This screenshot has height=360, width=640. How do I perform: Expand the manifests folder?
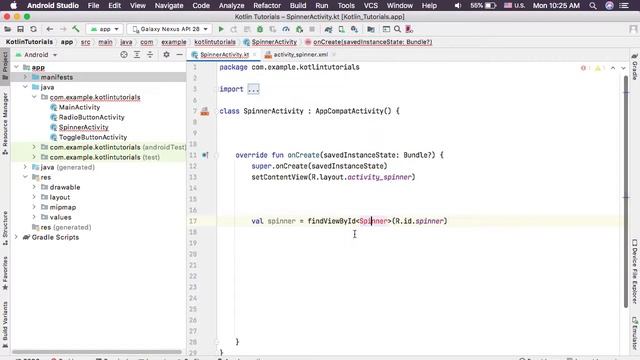click(25, 77)
